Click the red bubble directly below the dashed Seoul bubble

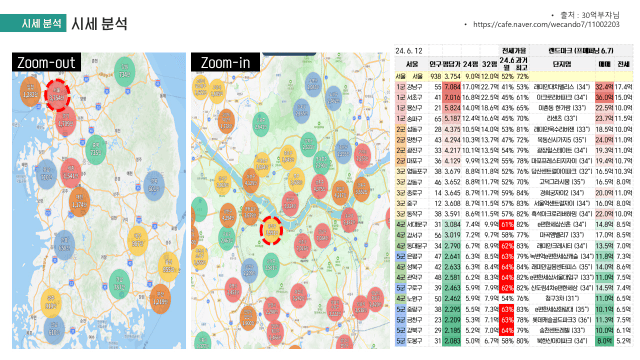[x=65, y=121]
